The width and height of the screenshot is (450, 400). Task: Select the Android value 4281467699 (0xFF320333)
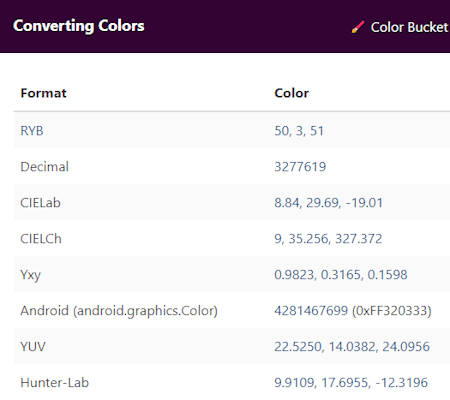pos(353,311)
